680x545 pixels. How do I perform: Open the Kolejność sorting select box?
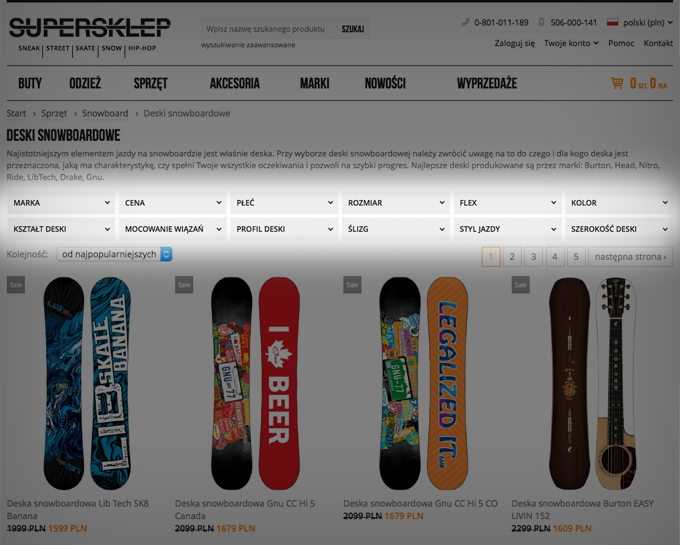[114, 254]
